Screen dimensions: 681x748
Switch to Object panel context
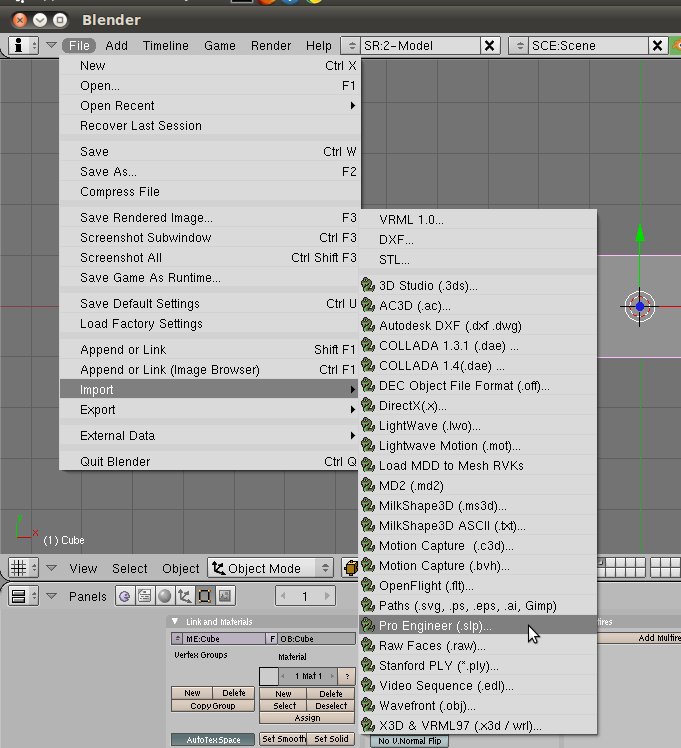coord(185,596)
